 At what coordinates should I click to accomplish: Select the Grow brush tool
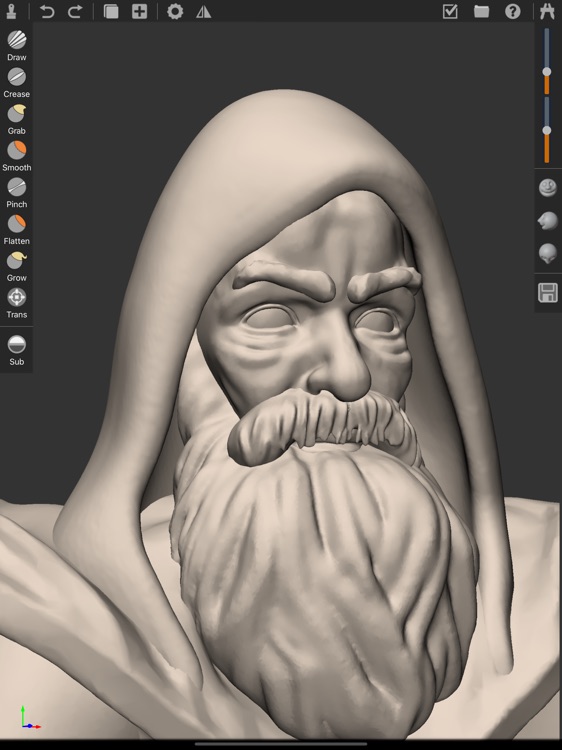tap(16, 266)
